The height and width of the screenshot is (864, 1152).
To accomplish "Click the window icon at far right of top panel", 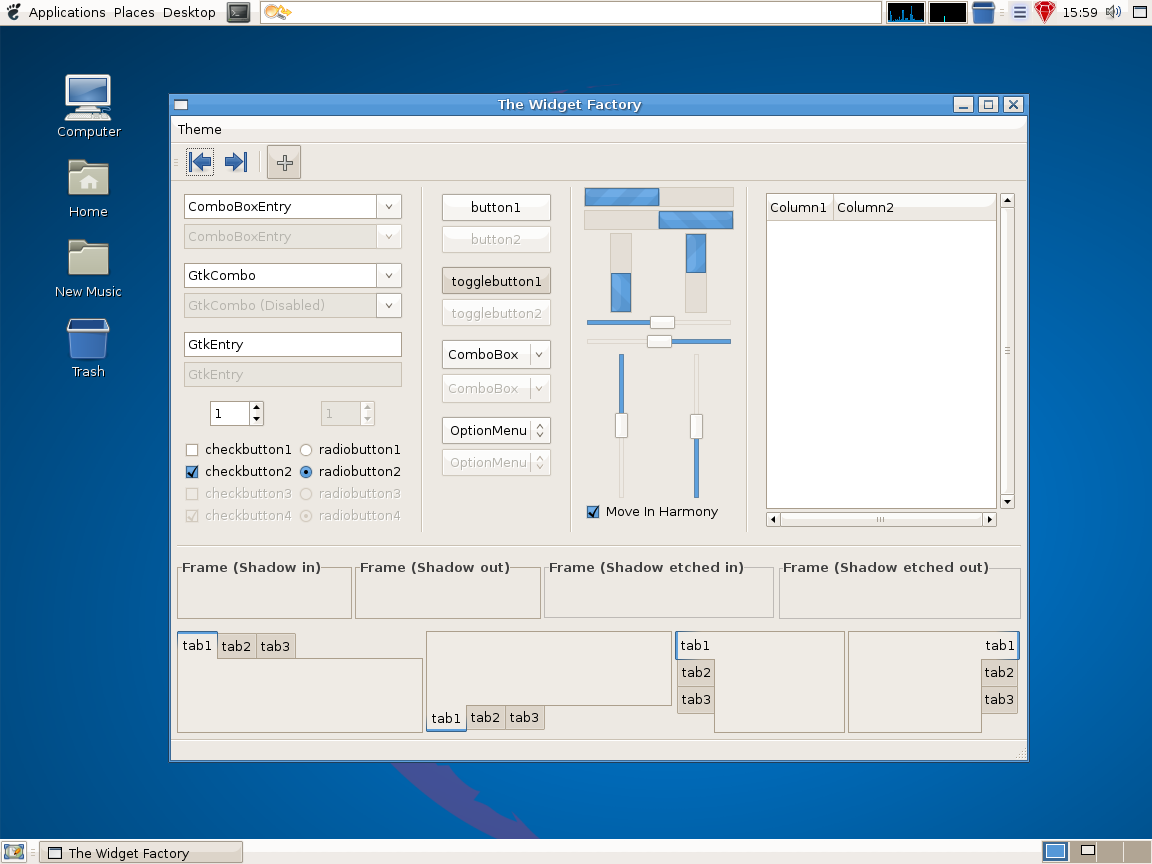I will coord(1140,12).
